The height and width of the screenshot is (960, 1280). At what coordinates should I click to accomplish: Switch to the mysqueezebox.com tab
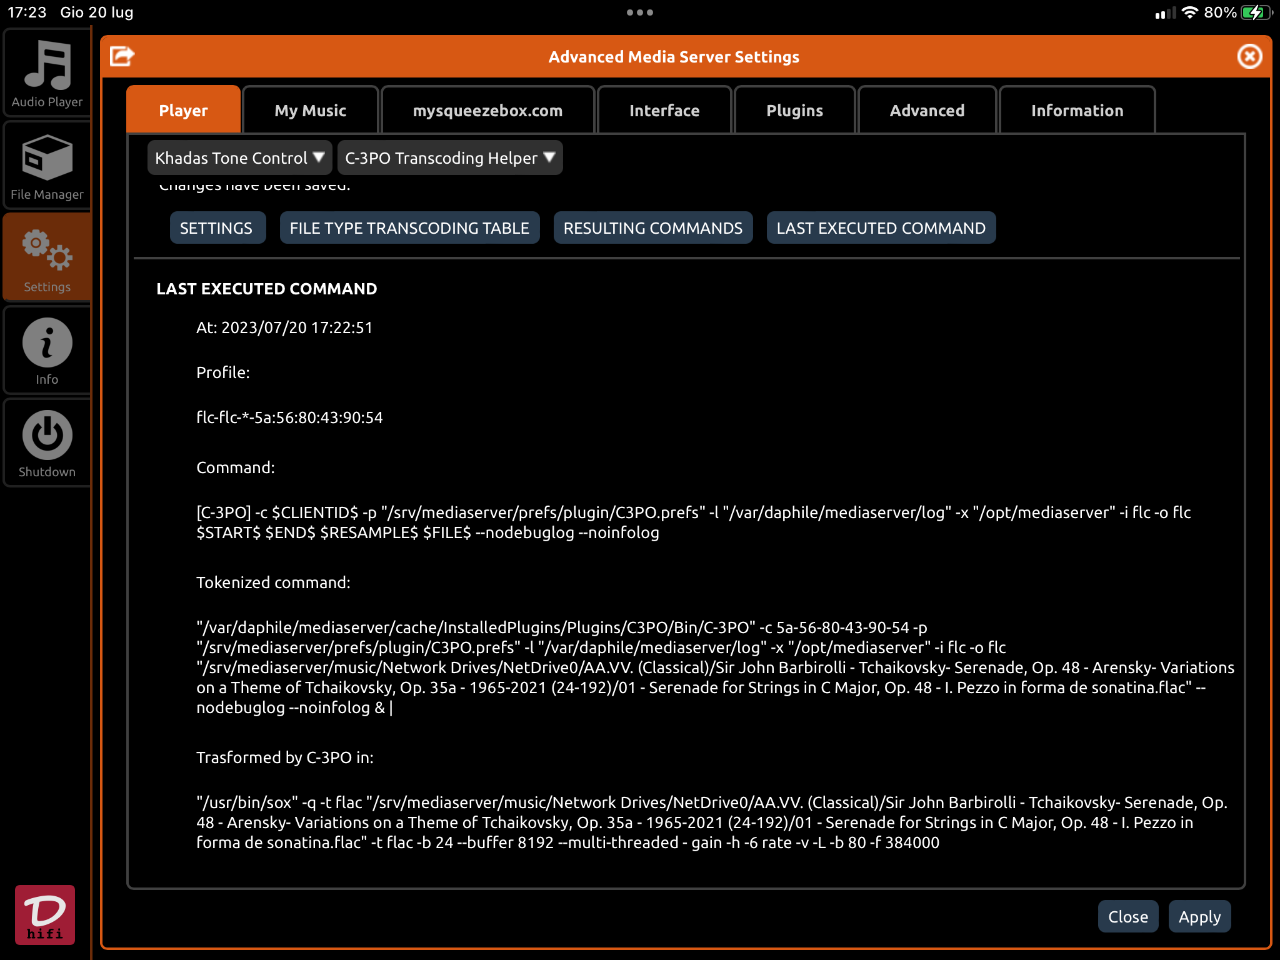click(488, 110)
